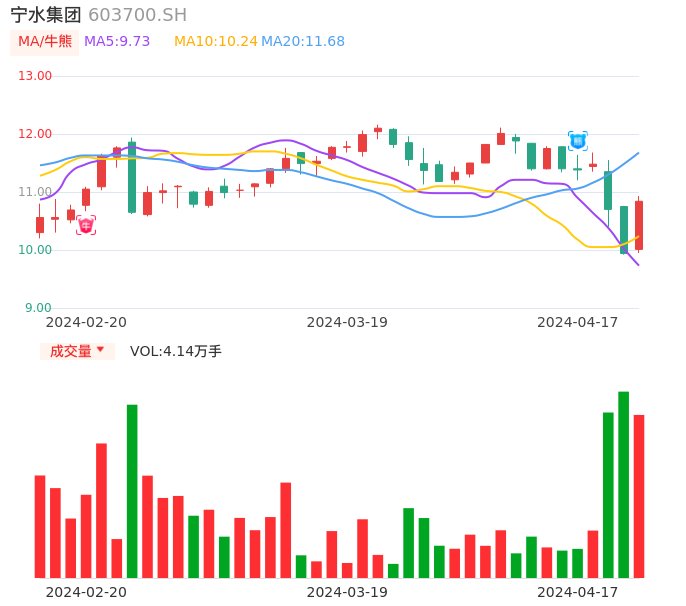686x606 pixels.
Task: Click the 11.00 price axis label
Action: [x=35, y=192]
